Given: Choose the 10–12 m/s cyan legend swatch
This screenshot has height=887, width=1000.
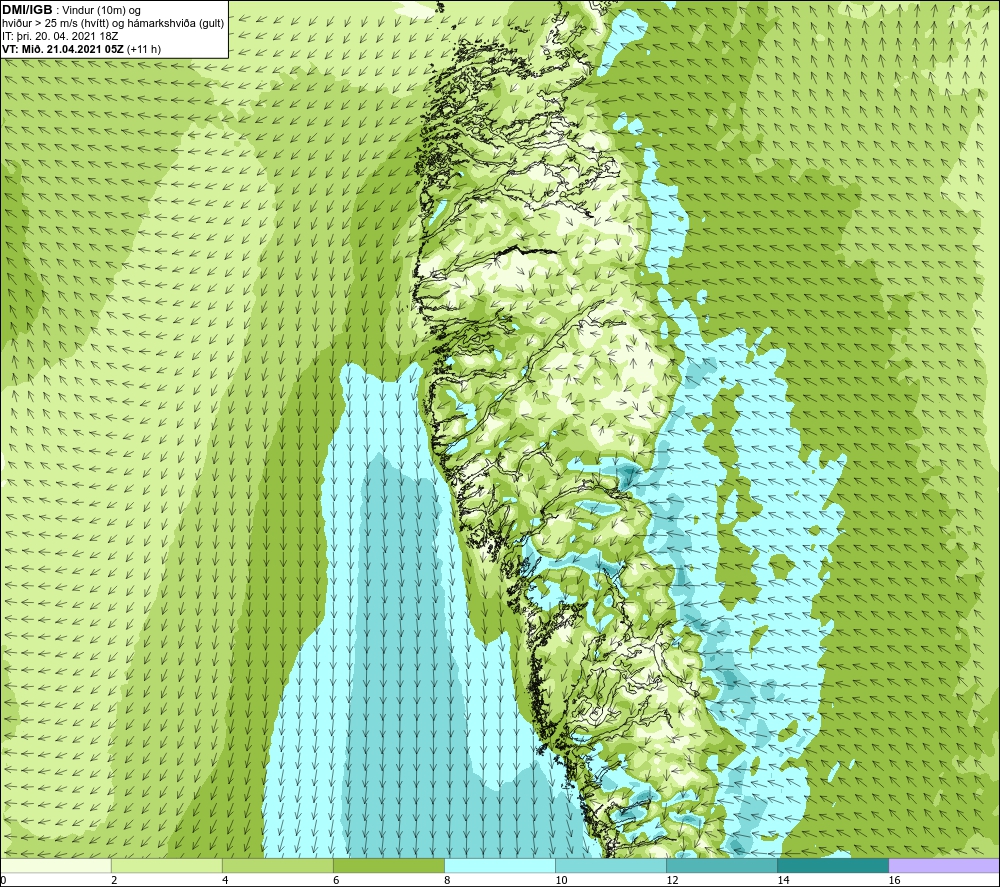Looking at the screenshot, I should (611, 865).
